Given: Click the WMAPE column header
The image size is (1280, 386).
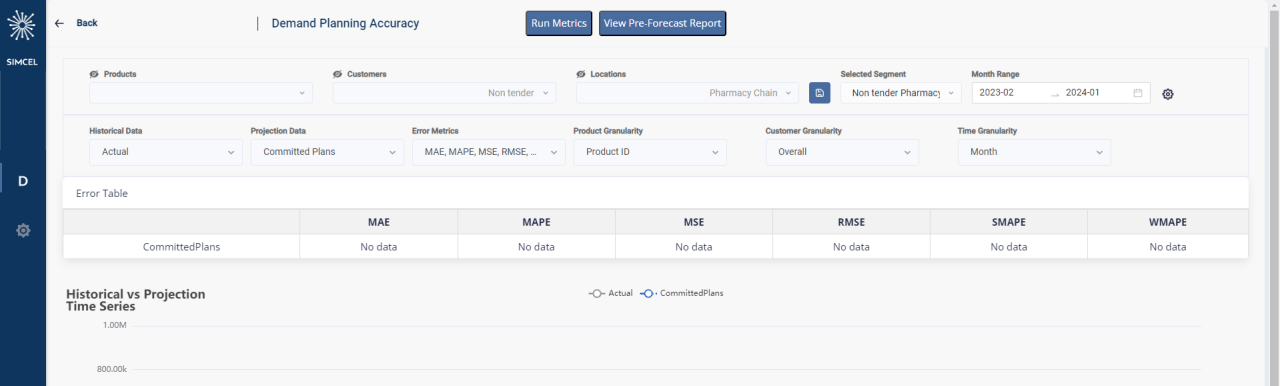Looking at the screenshot, I should coord(1167,221).
